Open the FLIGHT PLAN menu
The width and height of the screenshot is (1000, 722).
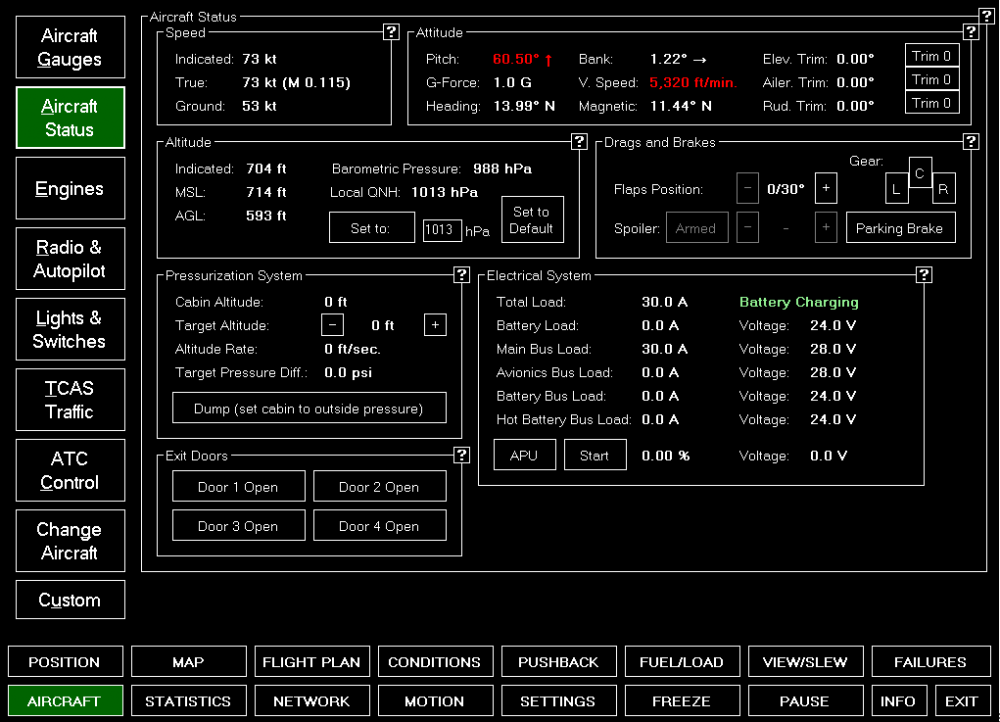311,662
